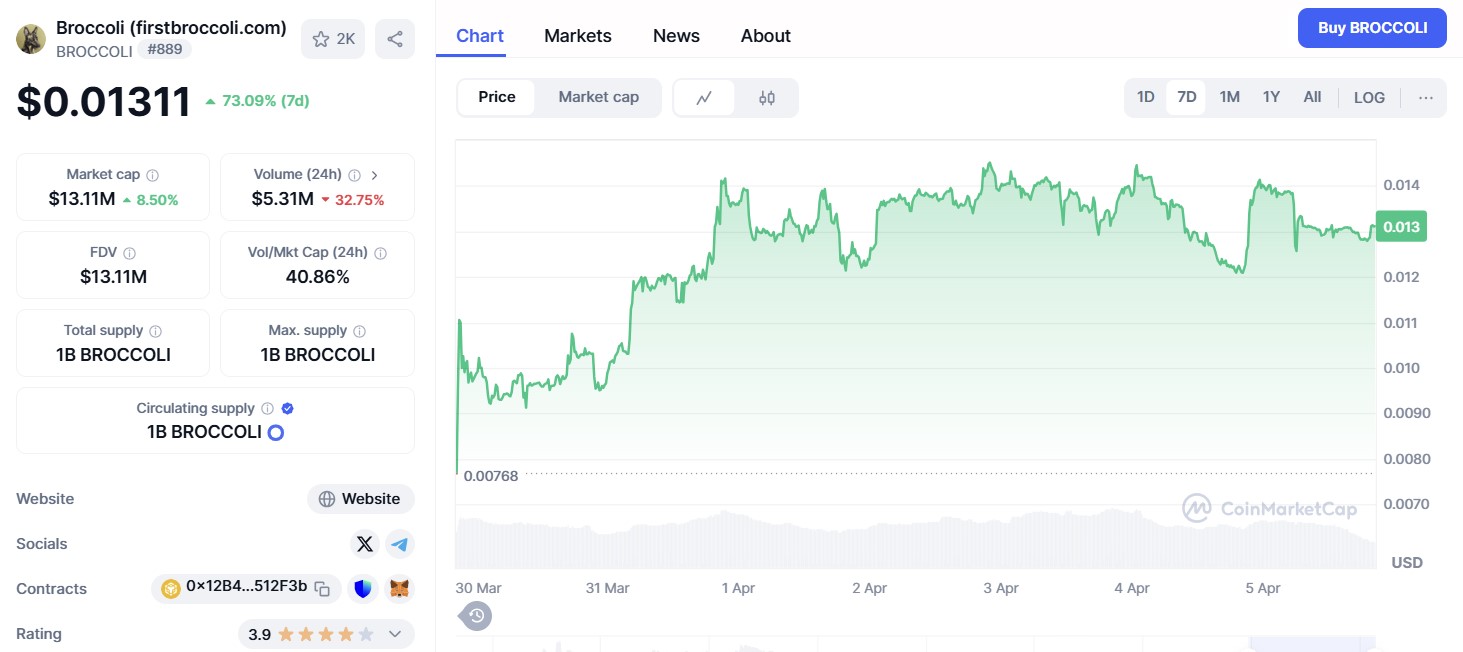The height and width of the screenshot is (652, 1463).
Task: Switch to line chart view
Action: 704,98
